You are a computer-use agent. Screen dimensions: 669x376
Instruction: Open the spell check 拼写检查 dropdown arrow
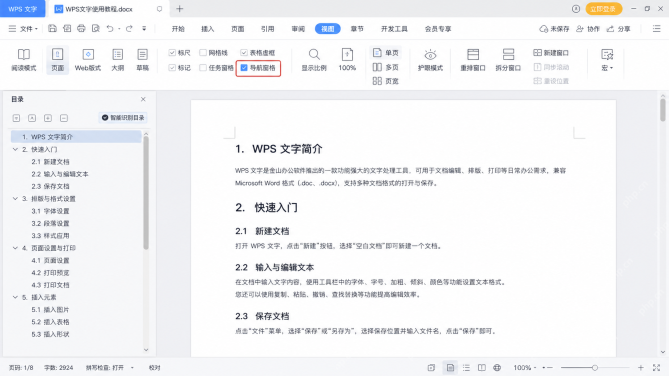point(132,367)
